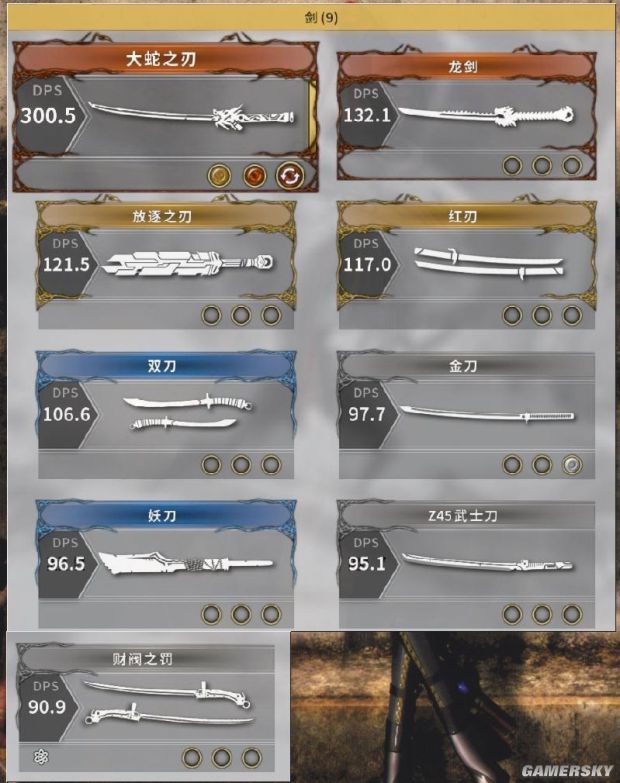Click the middle empty slot on 放逐之刃
This screenshot has height=783, width=620.
[x=241, y=315]
